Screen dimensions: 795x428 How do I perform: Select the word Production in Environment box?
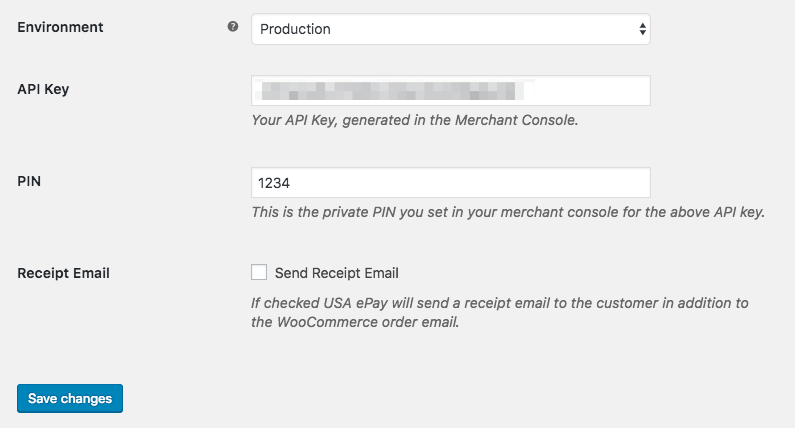[295, 29]
